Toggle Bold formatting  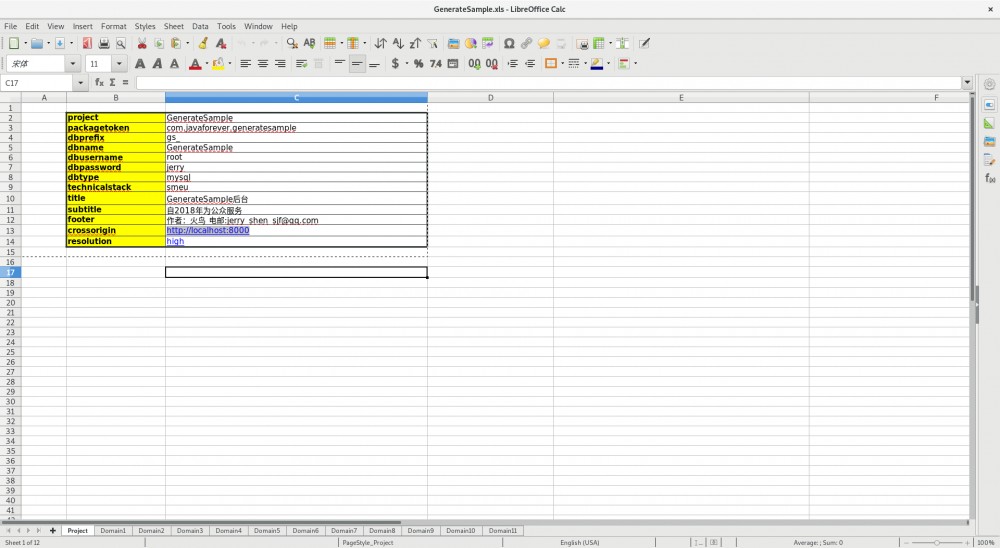pyautogui.click(x=140, y=63)
